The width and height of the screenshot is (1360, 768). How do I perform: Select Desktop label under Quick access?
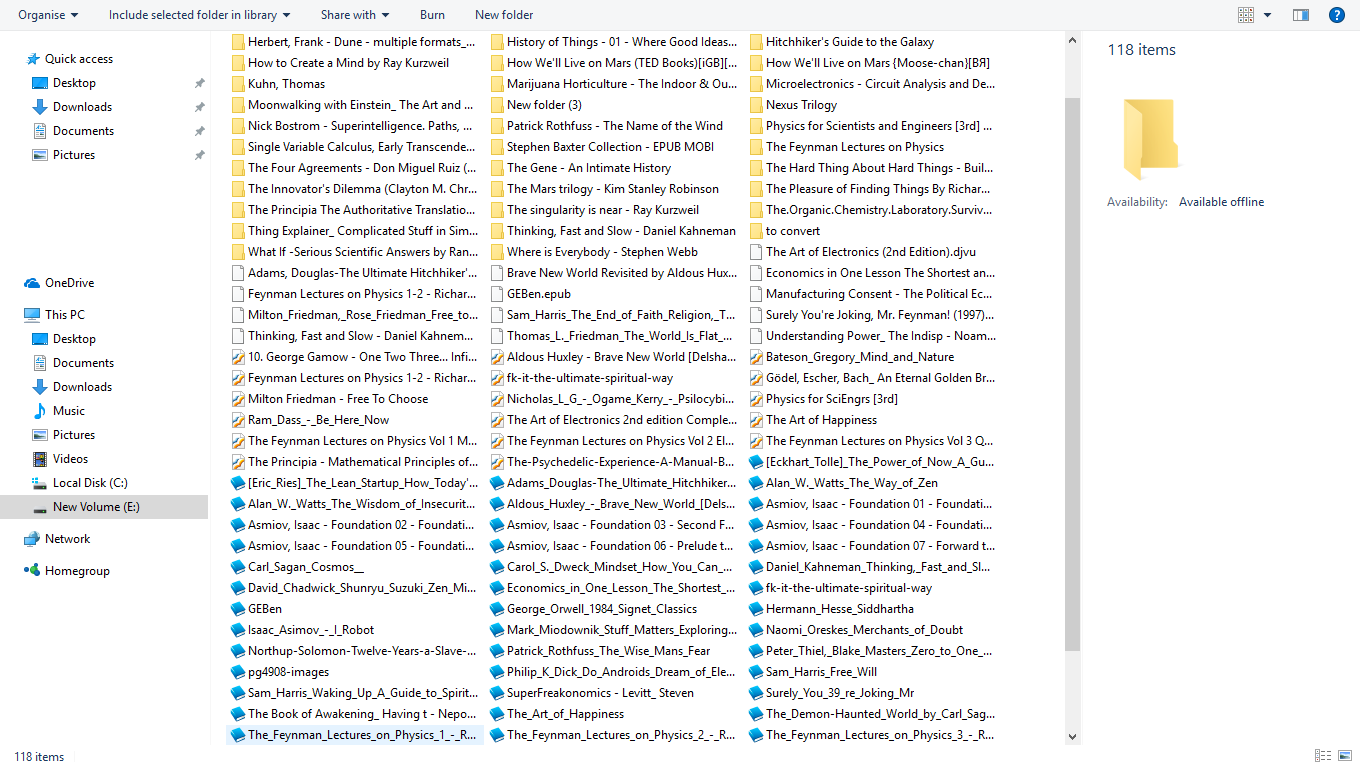(74, 83)
